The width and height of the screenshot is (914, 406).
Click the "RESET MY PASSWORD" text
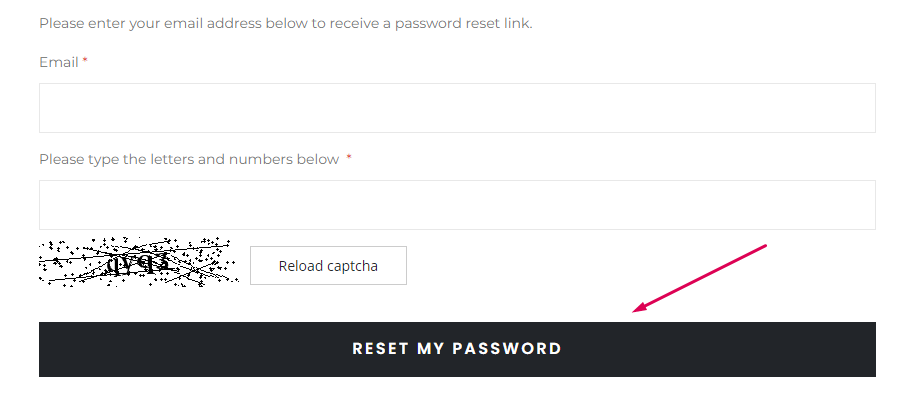point(457,348)
